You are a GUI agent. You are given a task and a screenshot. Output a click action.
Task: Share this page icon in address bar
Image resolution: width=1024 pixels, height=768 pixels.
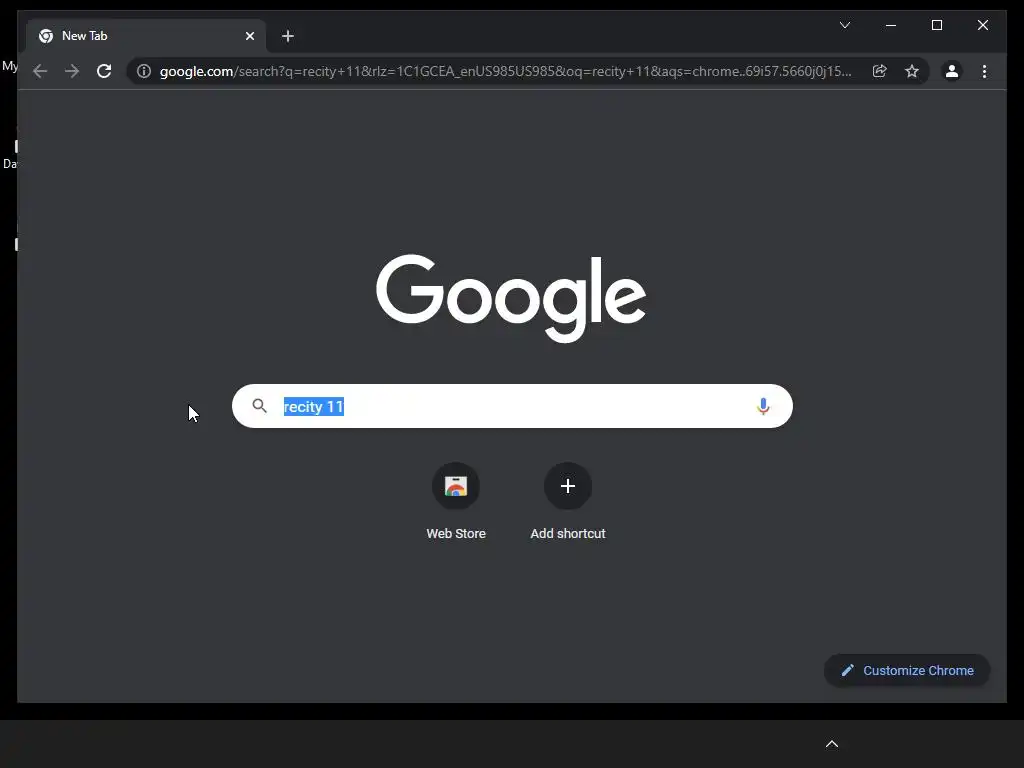point(880,71)
